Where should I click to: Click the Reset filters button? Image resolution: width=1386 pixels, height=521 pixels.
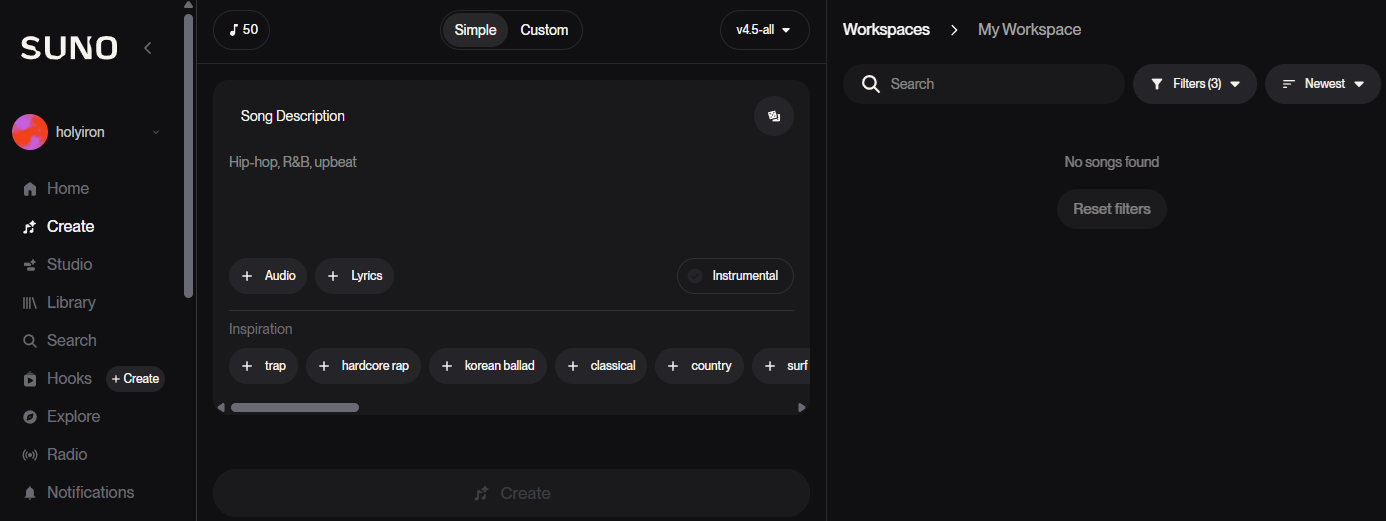click(1111, 209)
